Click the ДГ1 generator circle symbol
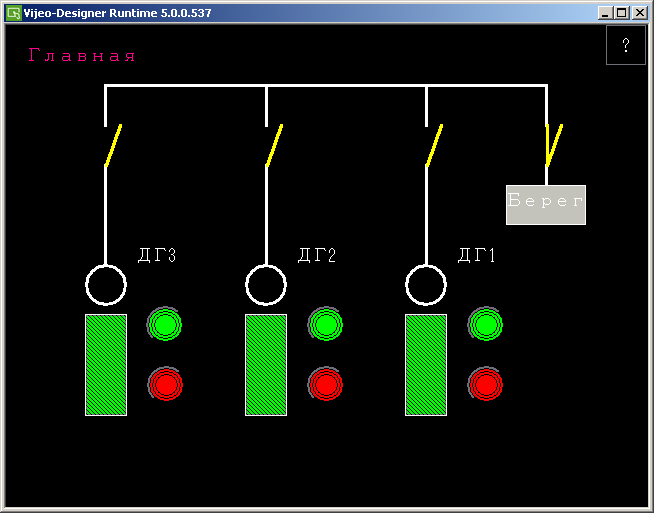 (x=426, y=285)
